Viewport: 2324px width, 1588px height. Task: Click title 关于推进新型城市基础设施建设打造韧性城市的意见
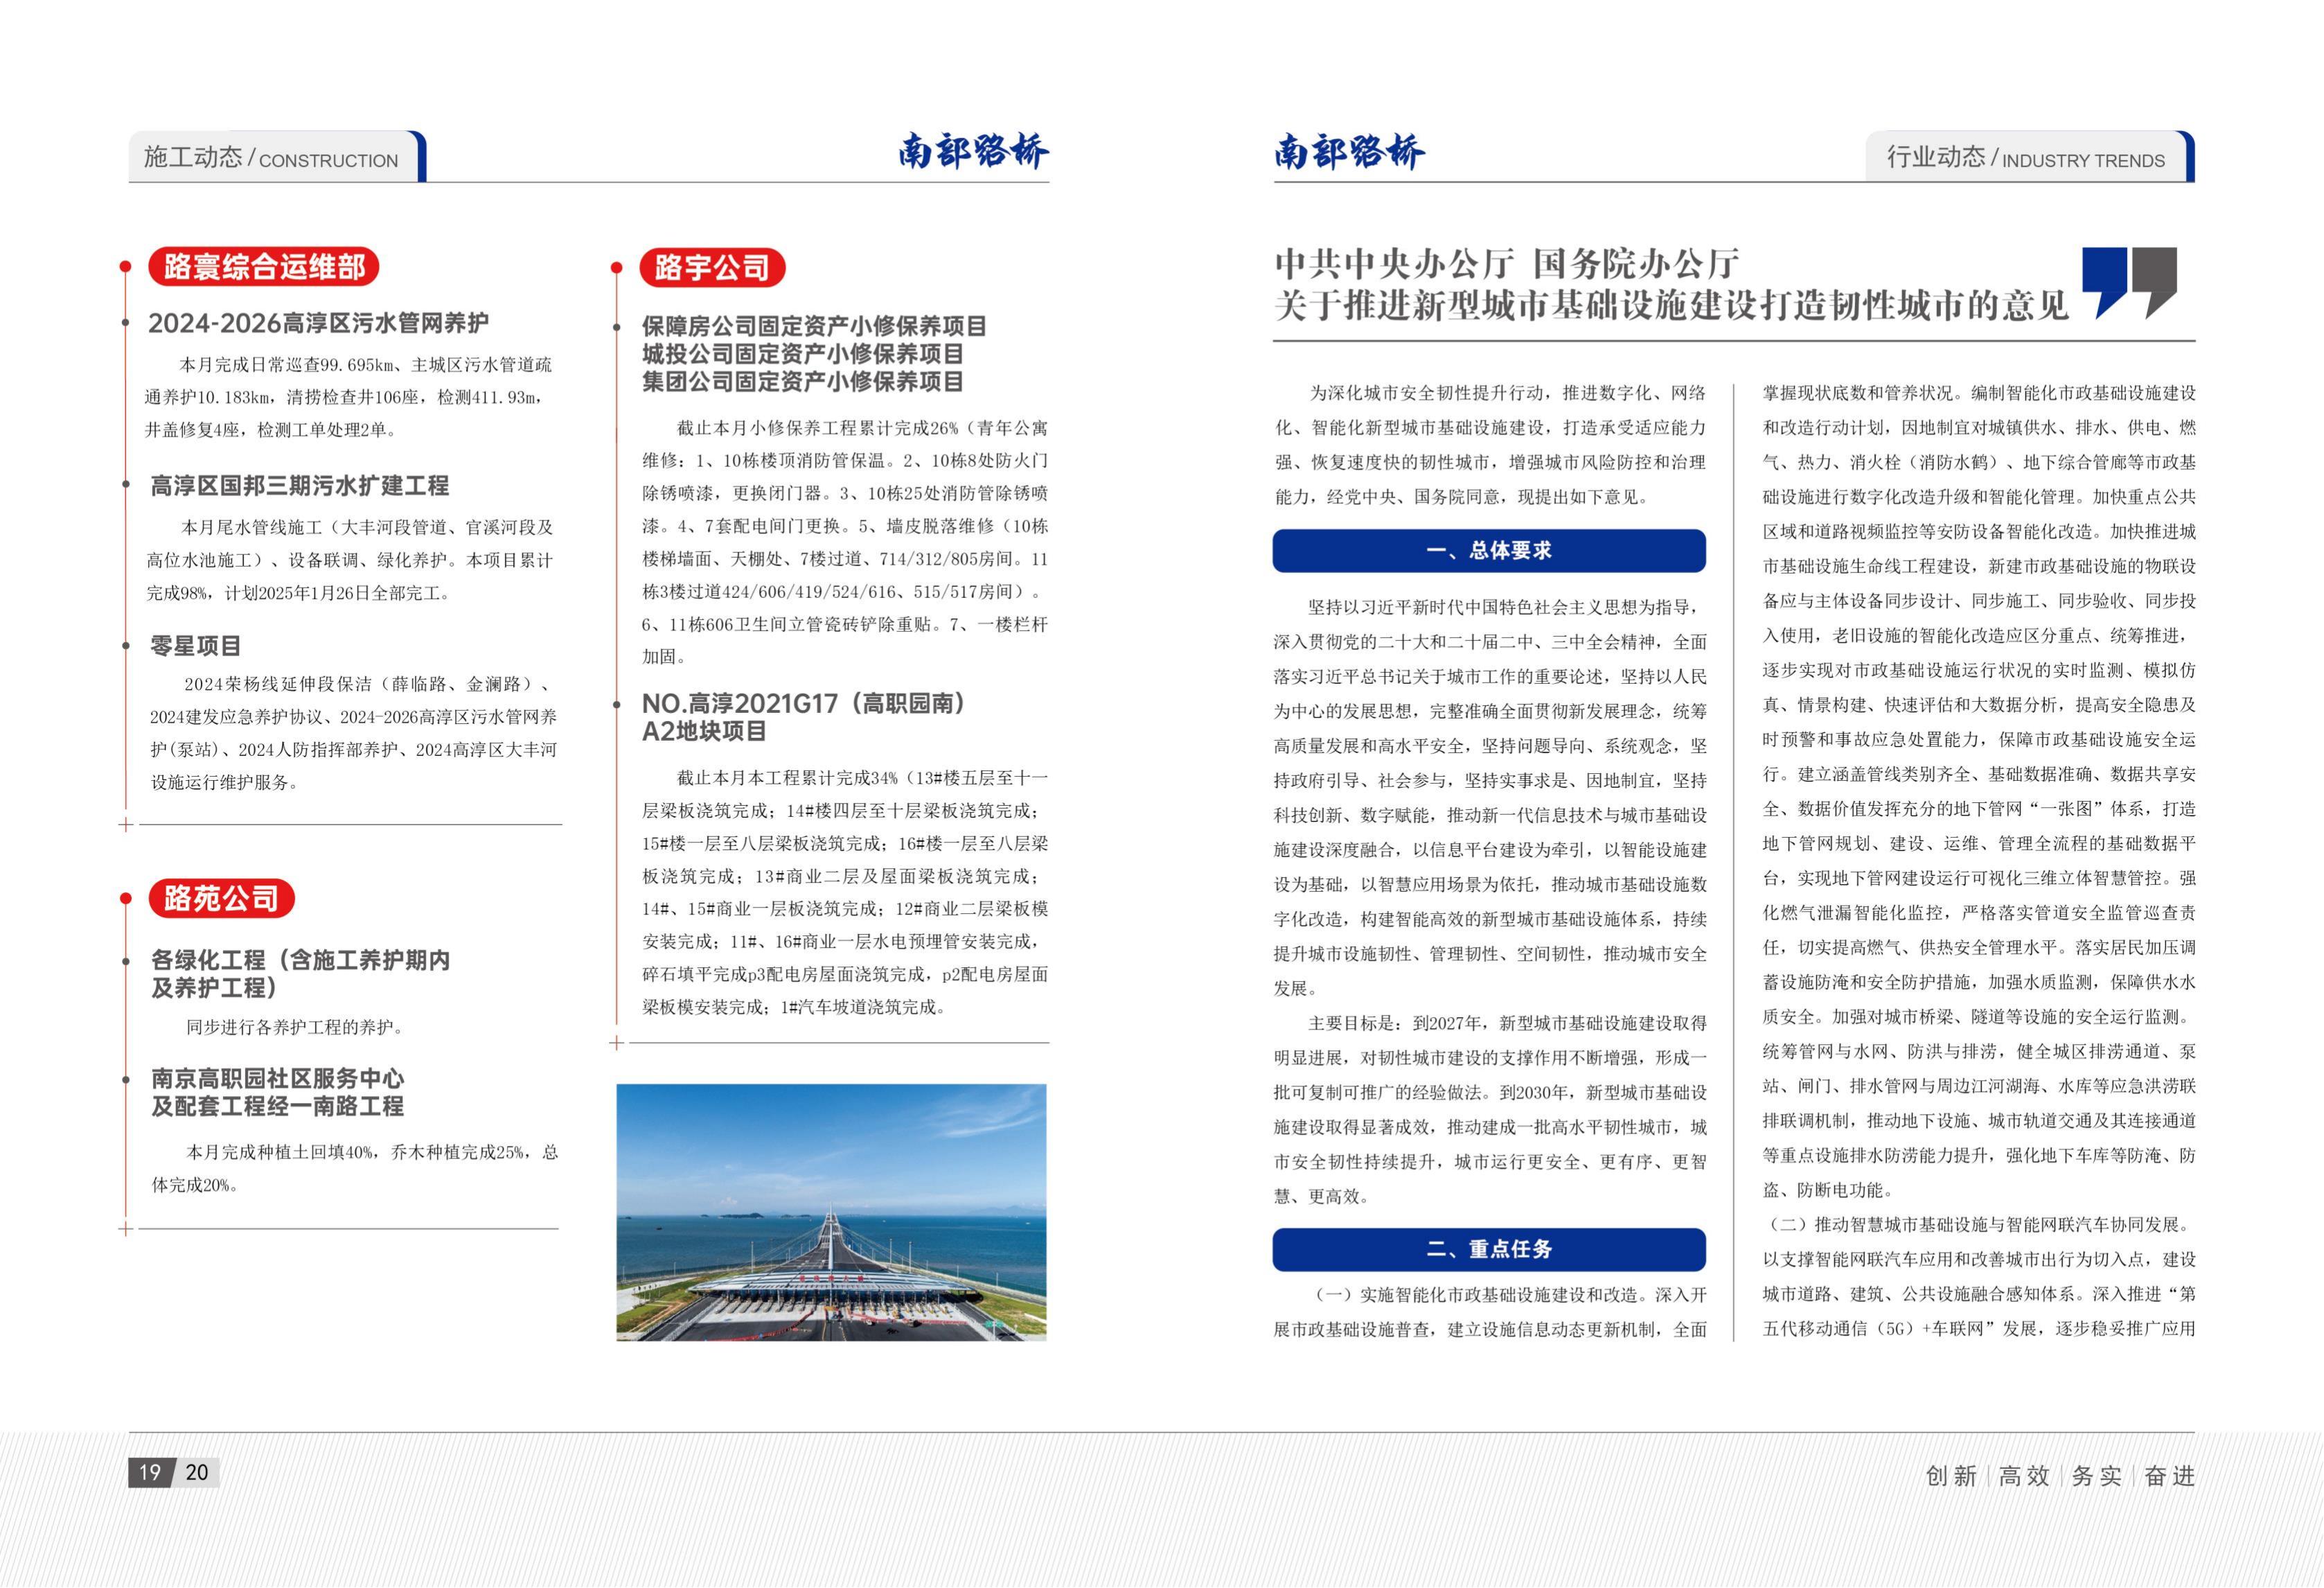pos(1671,305)
